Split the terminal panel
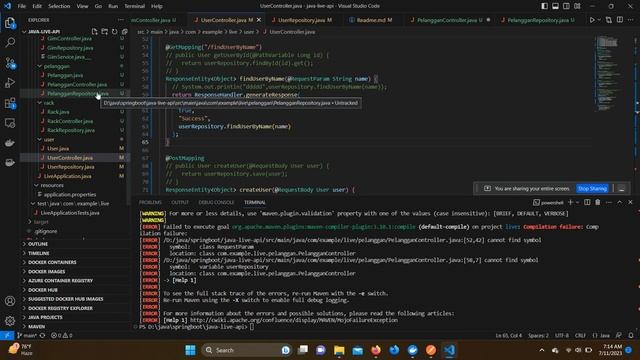This screenshot has width=640, height=360. tap(587, 202)
